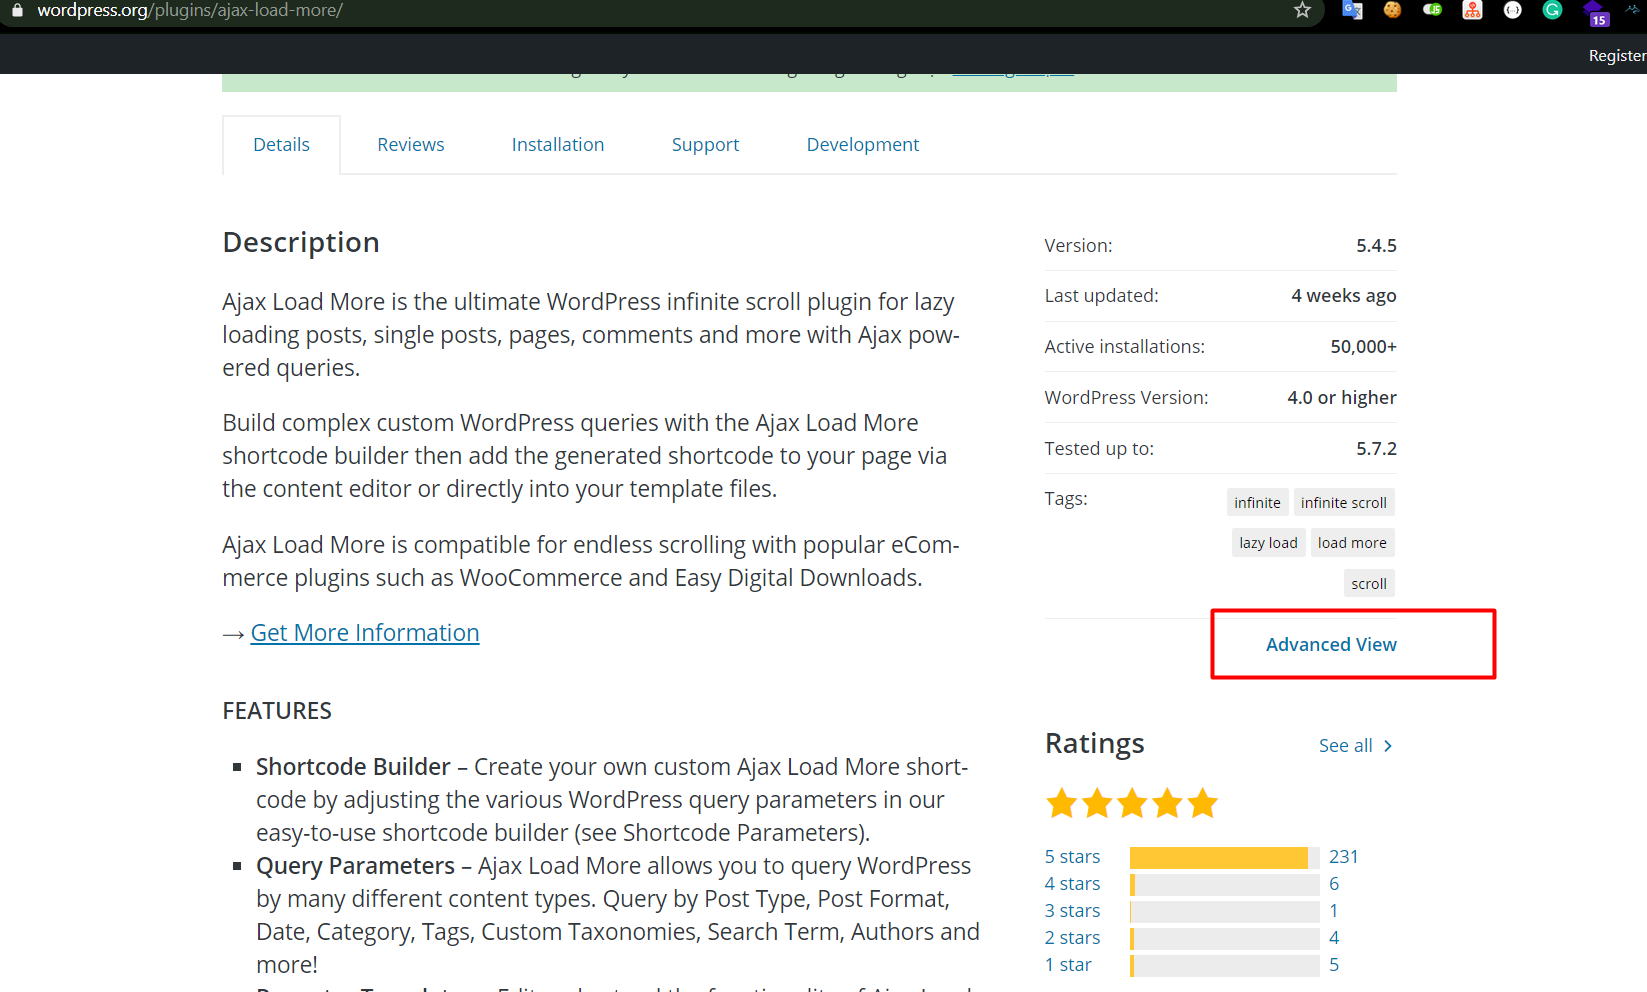This screenshot has height=992, width=1647.
Task: Open the Support tab
Action: [705, 145]
